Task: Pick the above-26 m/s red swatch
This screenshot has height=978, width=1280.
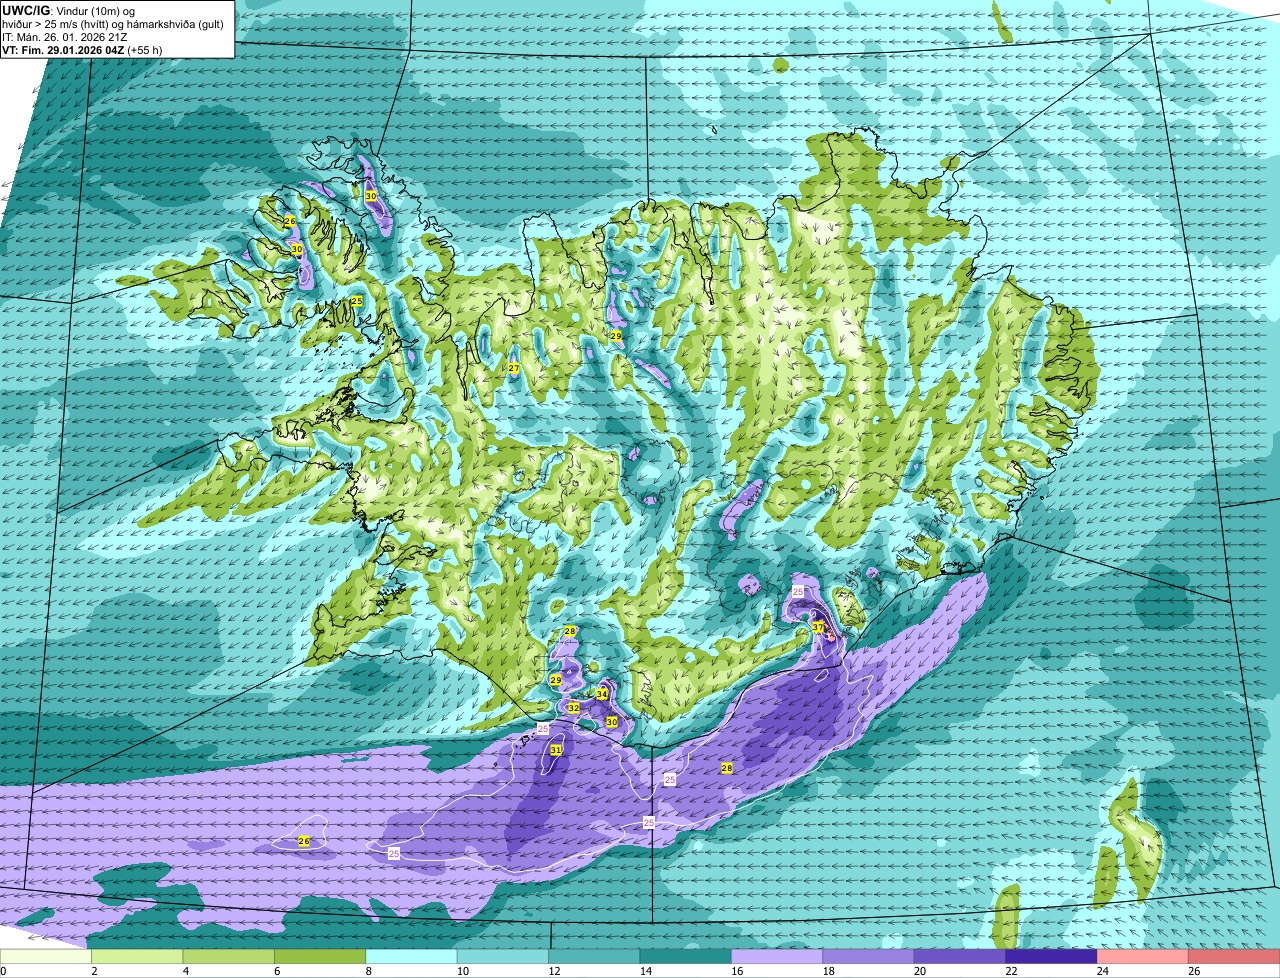Action: (1234, 956)
